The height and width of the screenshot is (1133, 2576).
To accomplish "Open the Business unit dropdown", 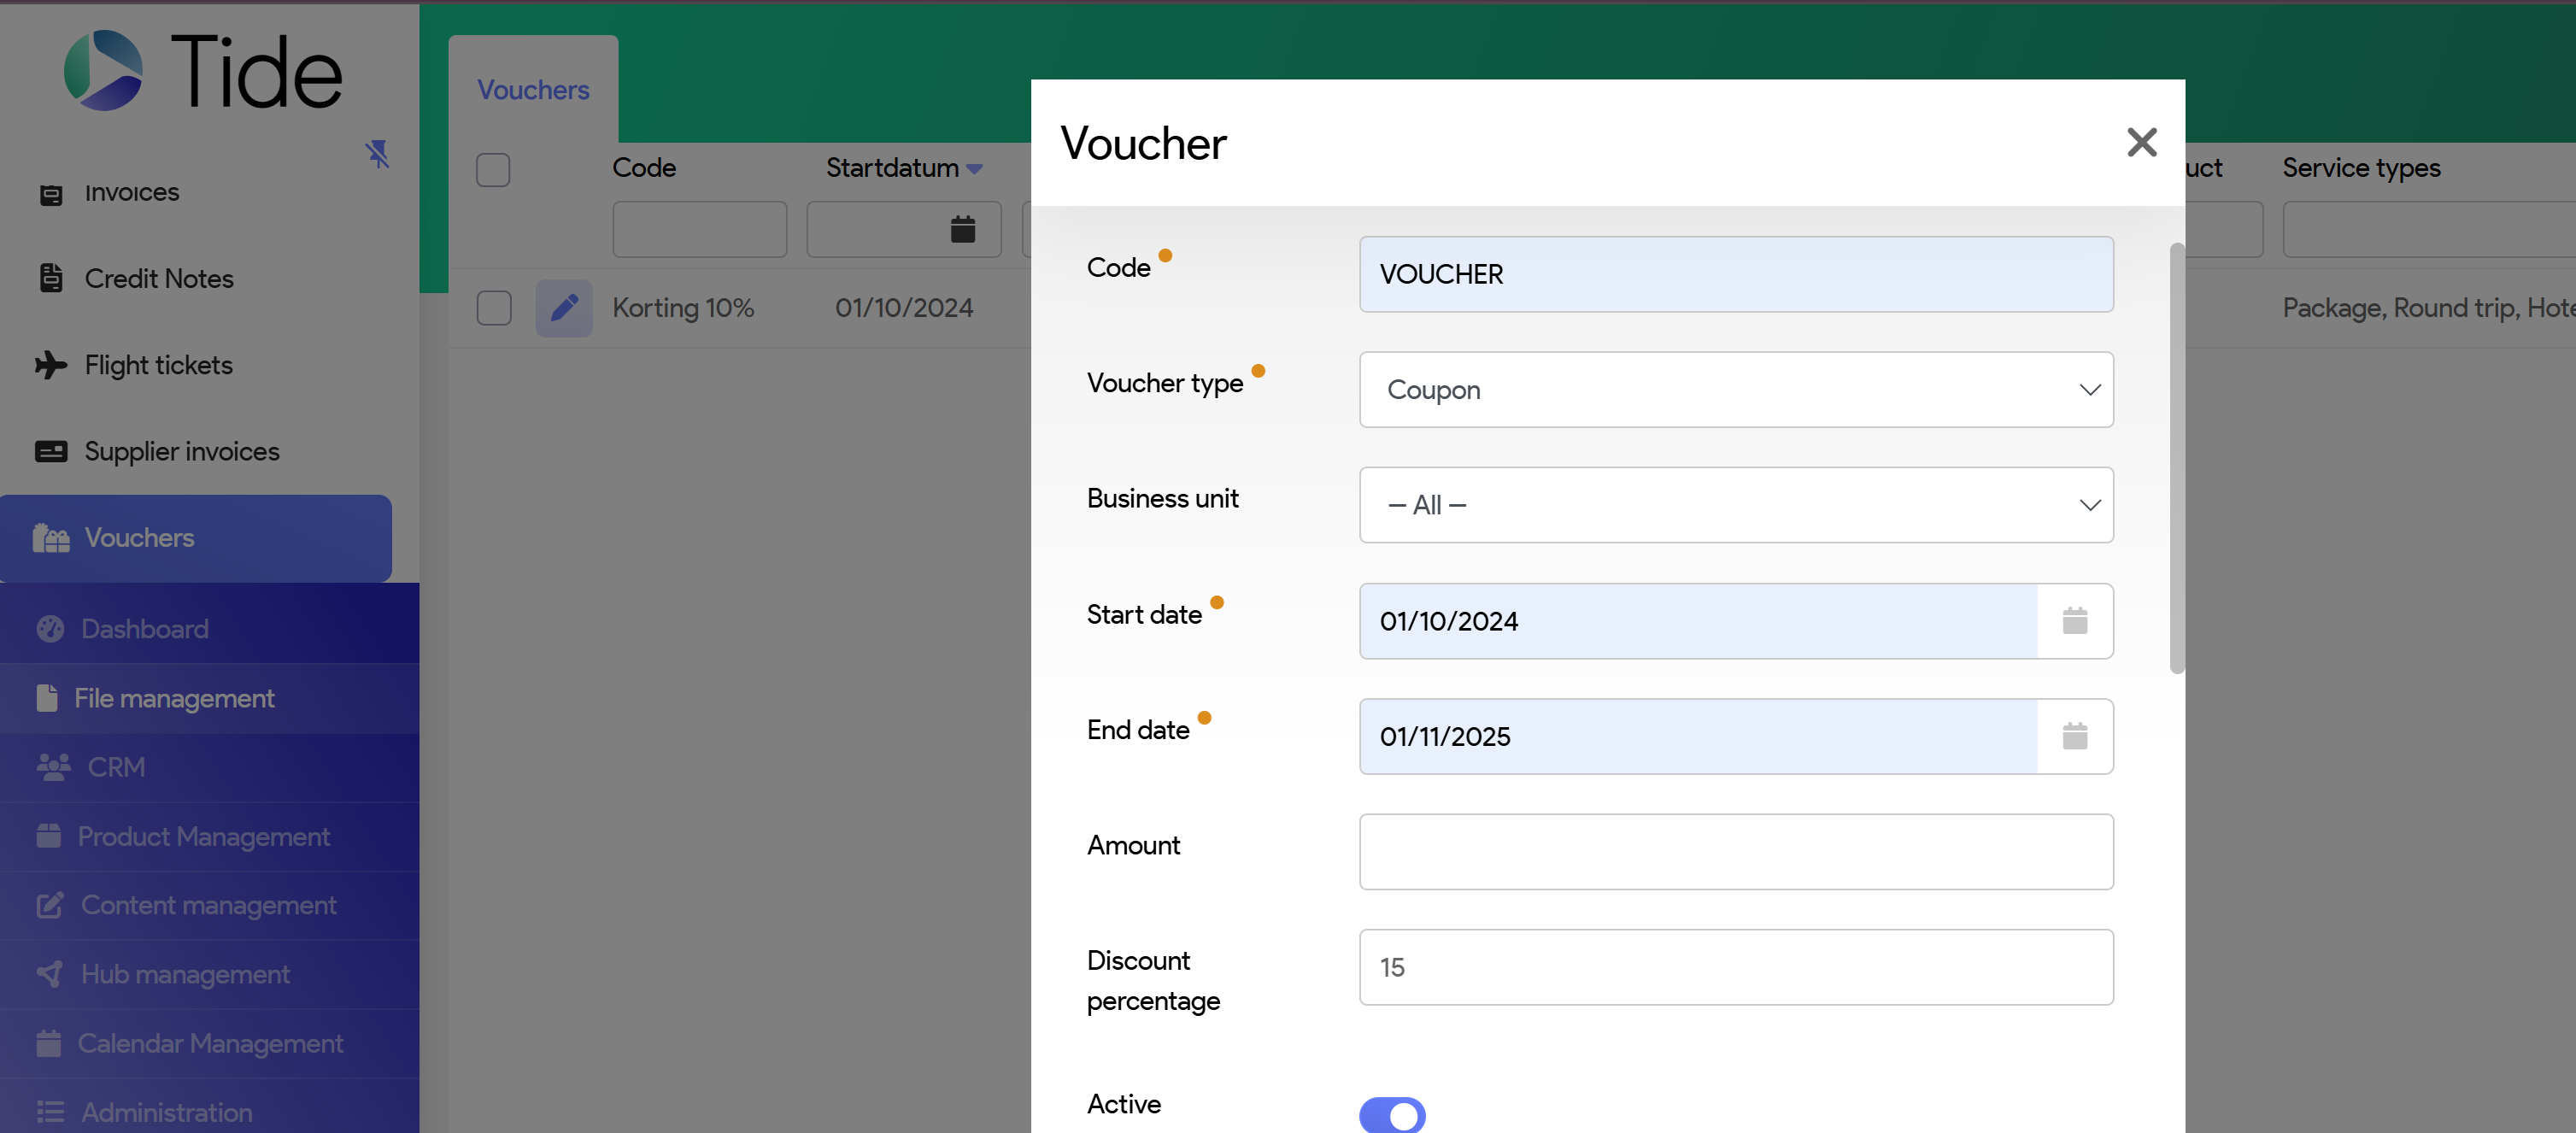I will click(x=1735, y=505).
